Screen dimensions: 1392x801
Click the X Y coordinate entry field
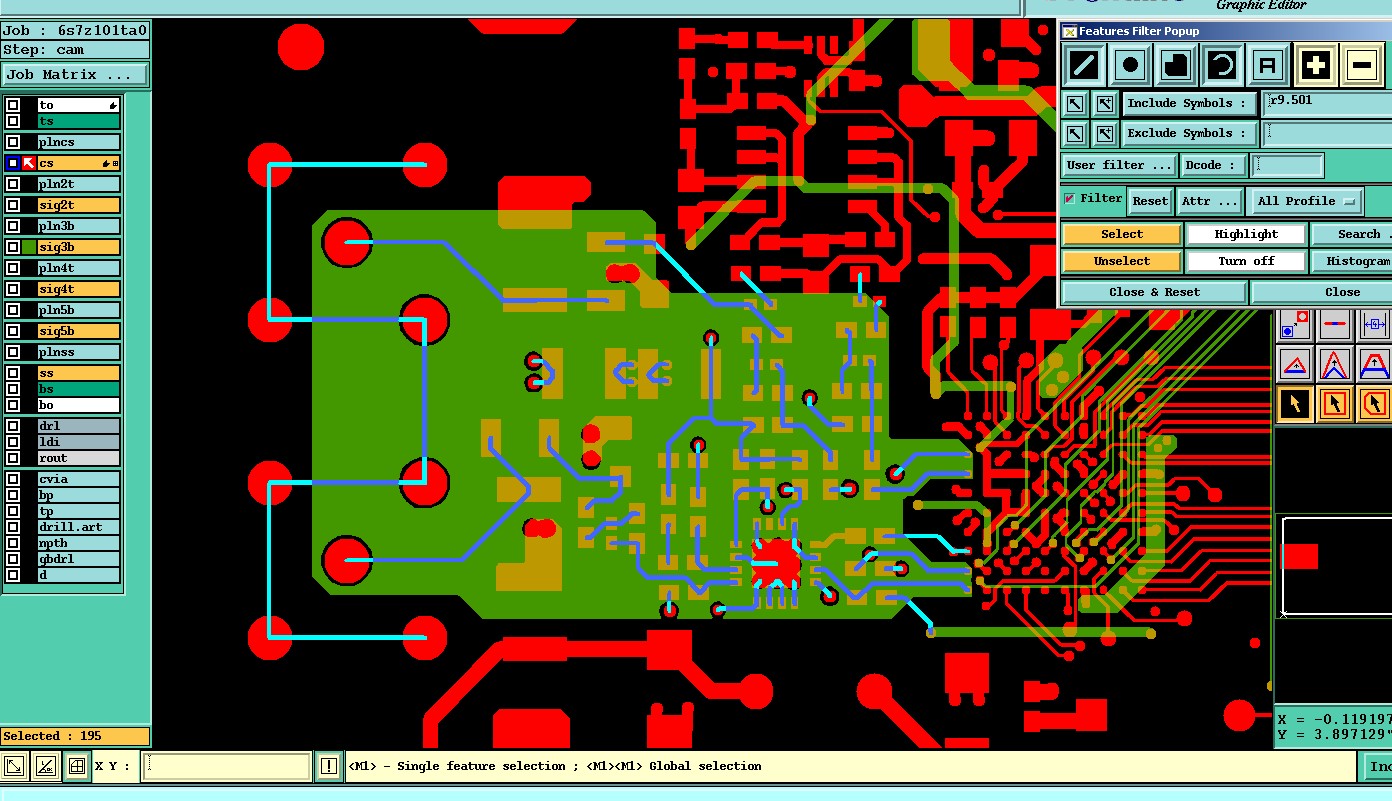point(226,767)
